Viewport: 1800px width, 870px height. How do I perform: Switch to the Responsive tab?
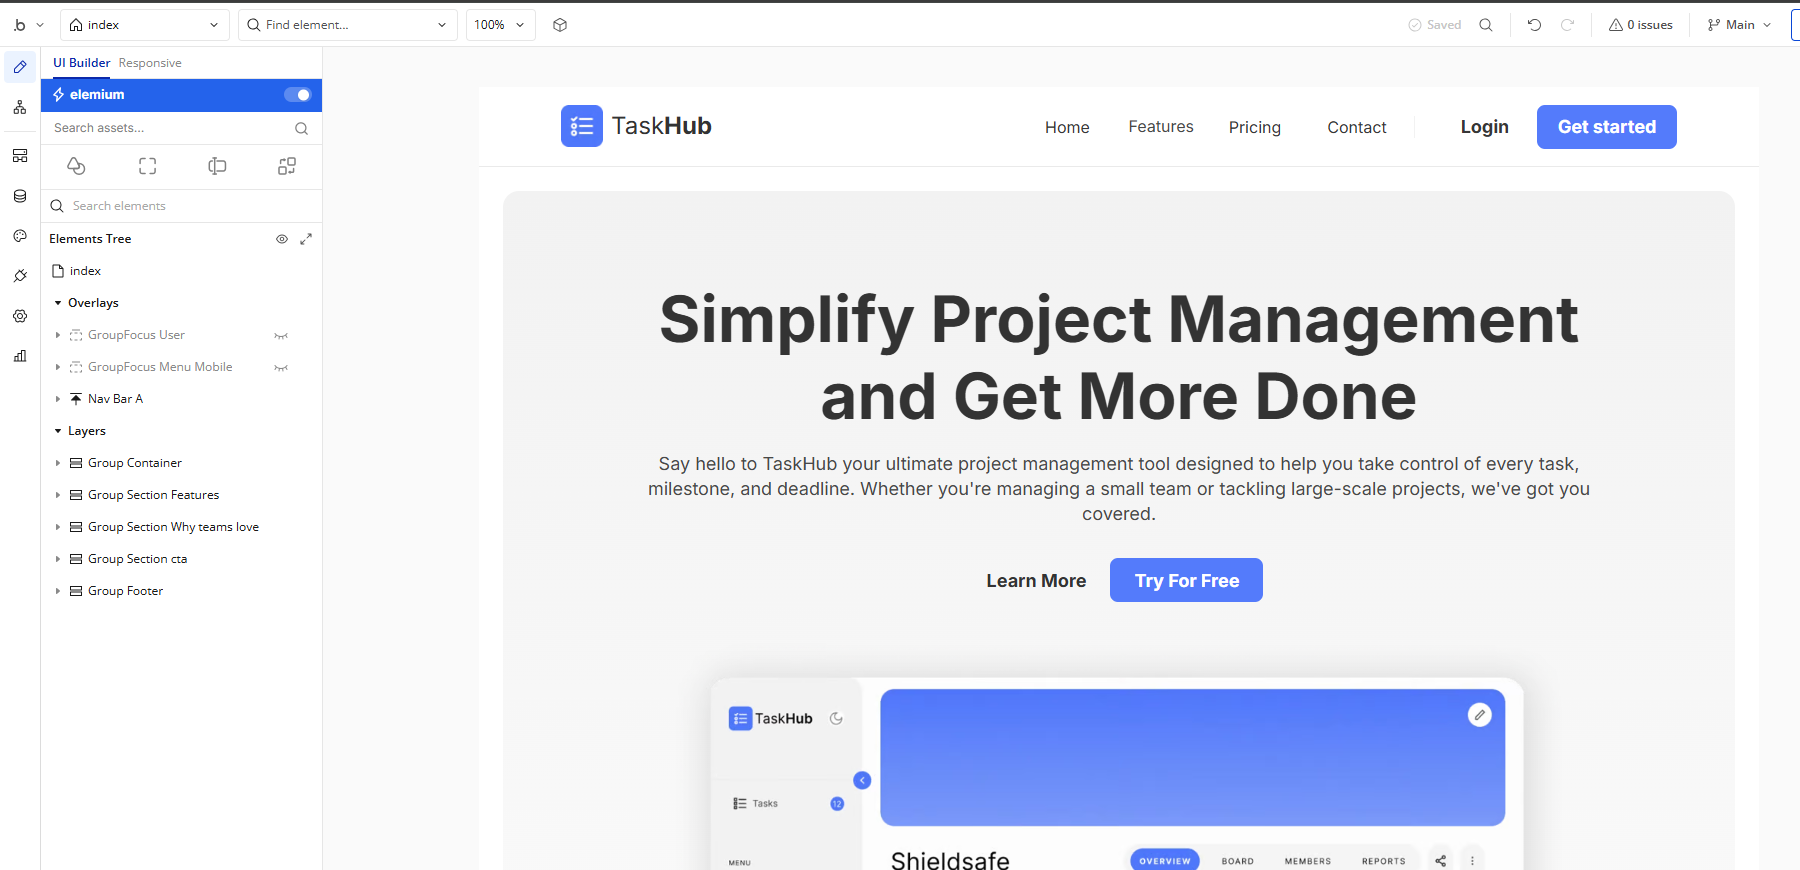(150, 63)
